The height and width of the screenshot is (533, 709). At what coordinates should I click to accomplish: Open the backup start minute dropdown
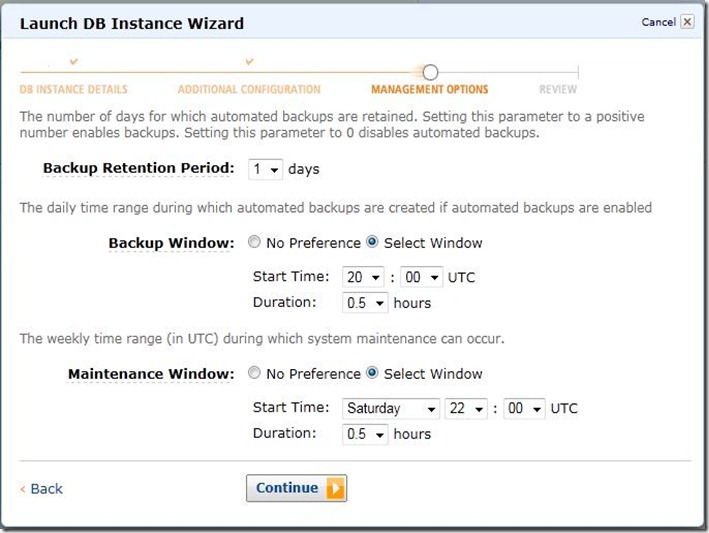421,277
